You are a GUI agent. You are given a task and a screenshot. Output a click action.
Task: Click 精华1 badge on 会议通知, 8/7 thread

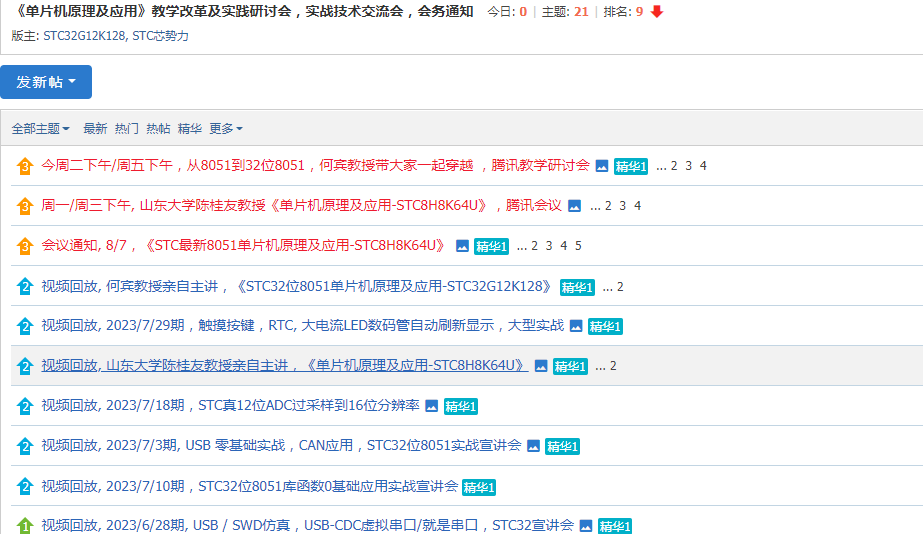pos(491,247)
